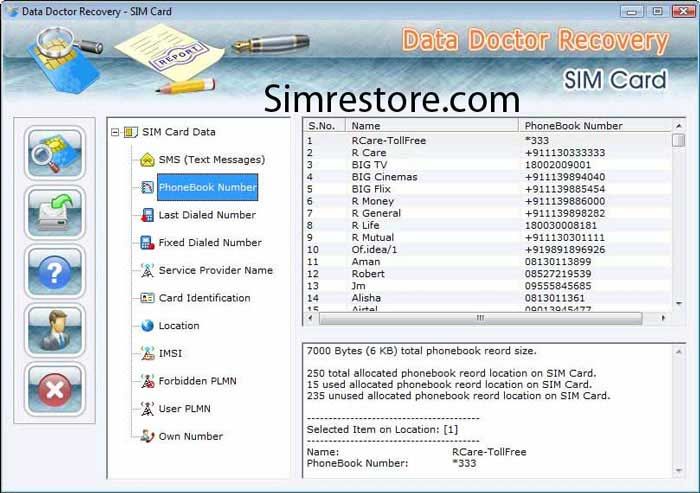The image size is (700, 493).
Task: Click the Fixed Dialed Number icon
Action: pos(147,243)
